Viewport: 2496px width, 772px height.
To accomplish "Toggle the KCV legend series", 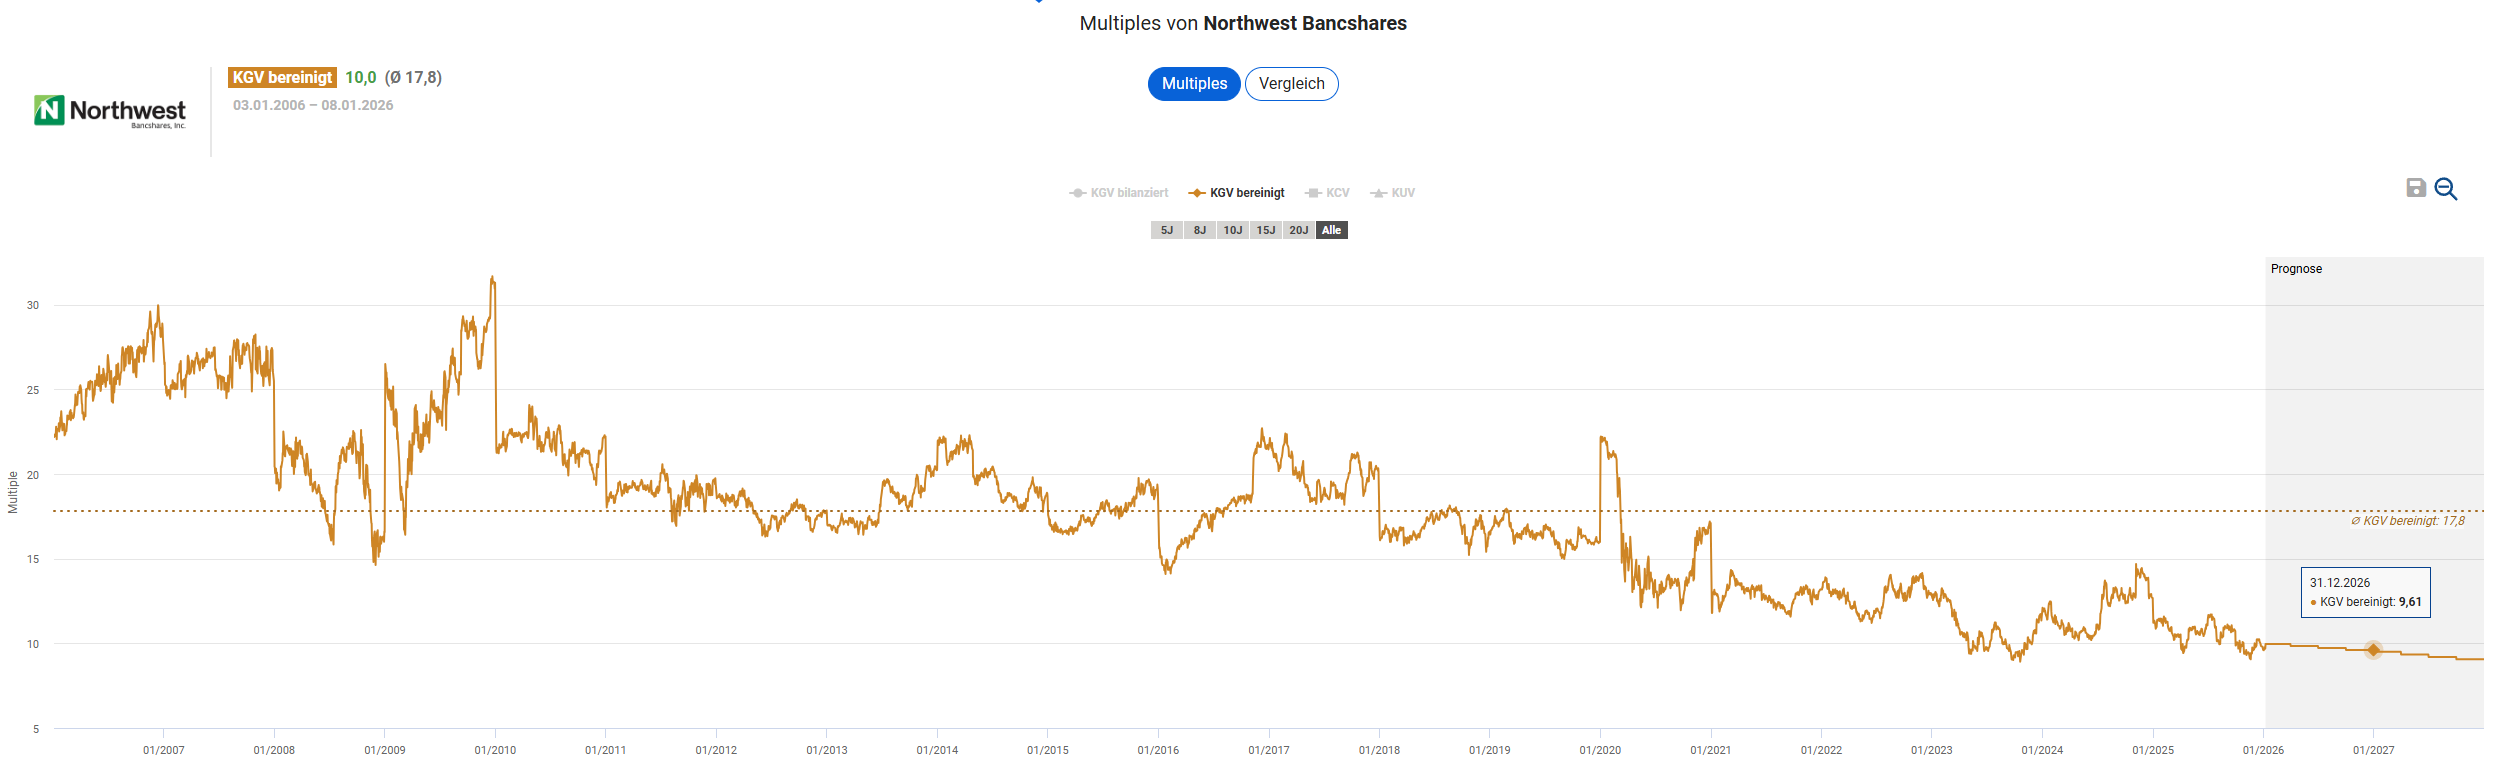I will coord(1328,193).
